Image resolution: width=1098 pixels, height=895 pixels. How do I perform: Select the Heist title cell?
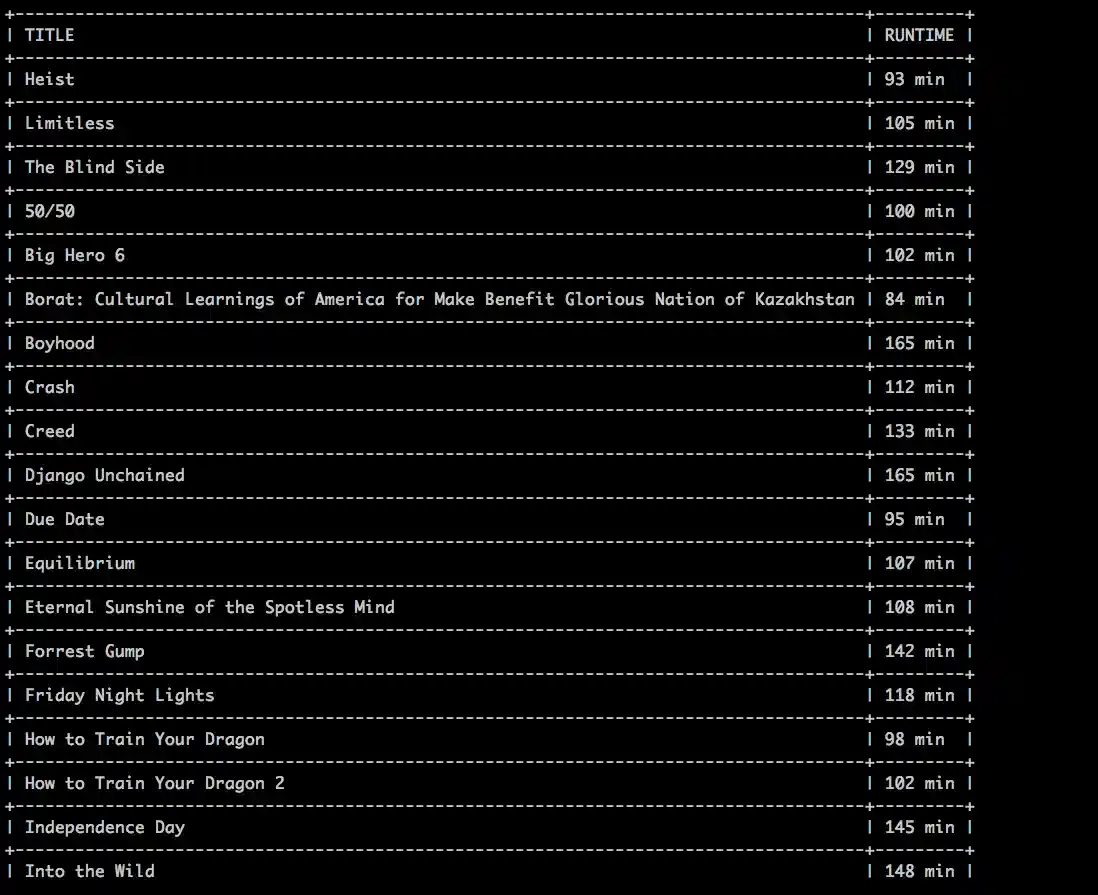[49, 79]
